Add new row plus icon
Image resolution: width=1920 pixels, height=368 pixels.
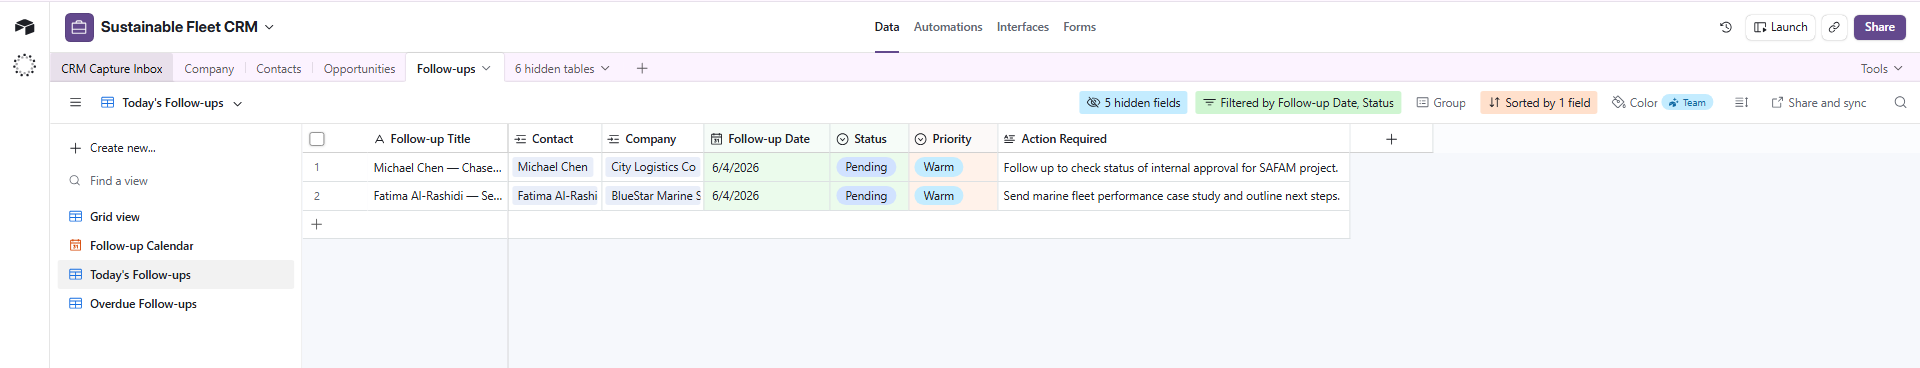point(316,224)
